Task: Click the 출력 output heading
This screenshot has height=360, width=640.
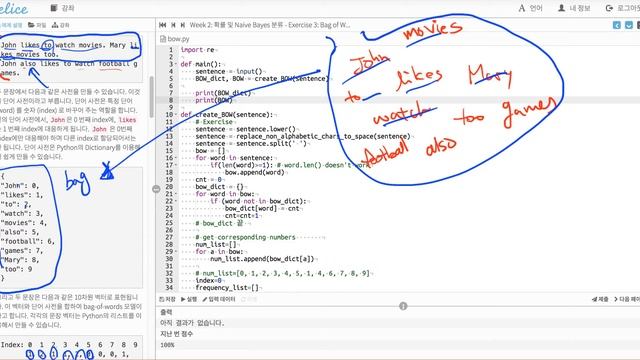Action: point(166,312)
